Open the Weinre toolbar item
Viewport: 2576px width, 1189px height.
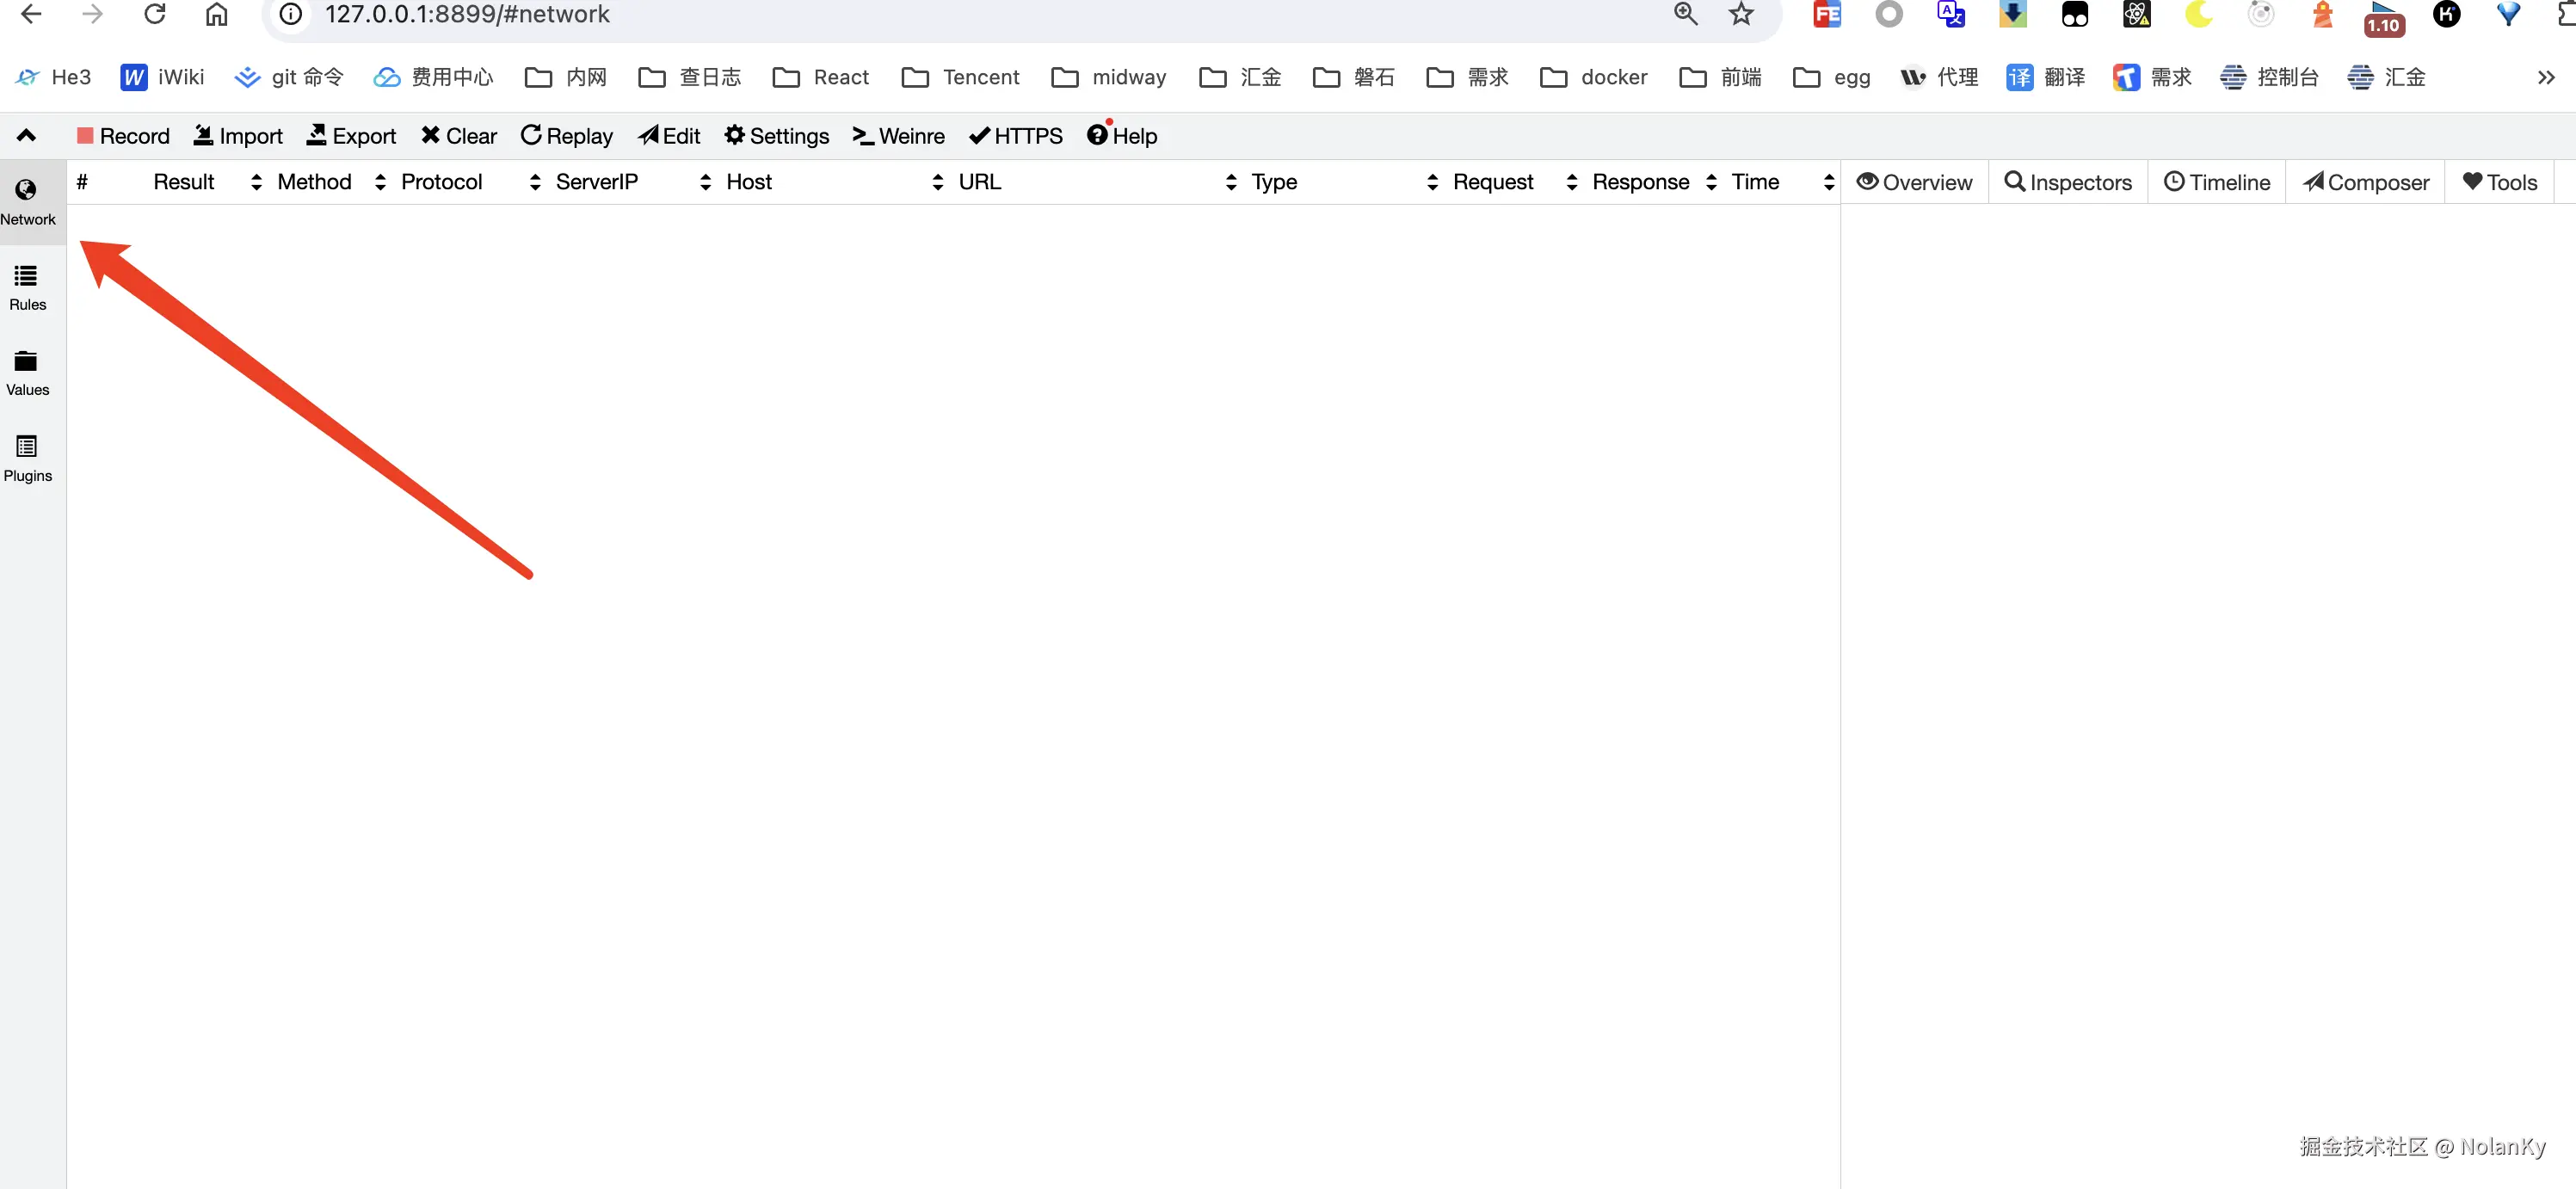[898, 136]
